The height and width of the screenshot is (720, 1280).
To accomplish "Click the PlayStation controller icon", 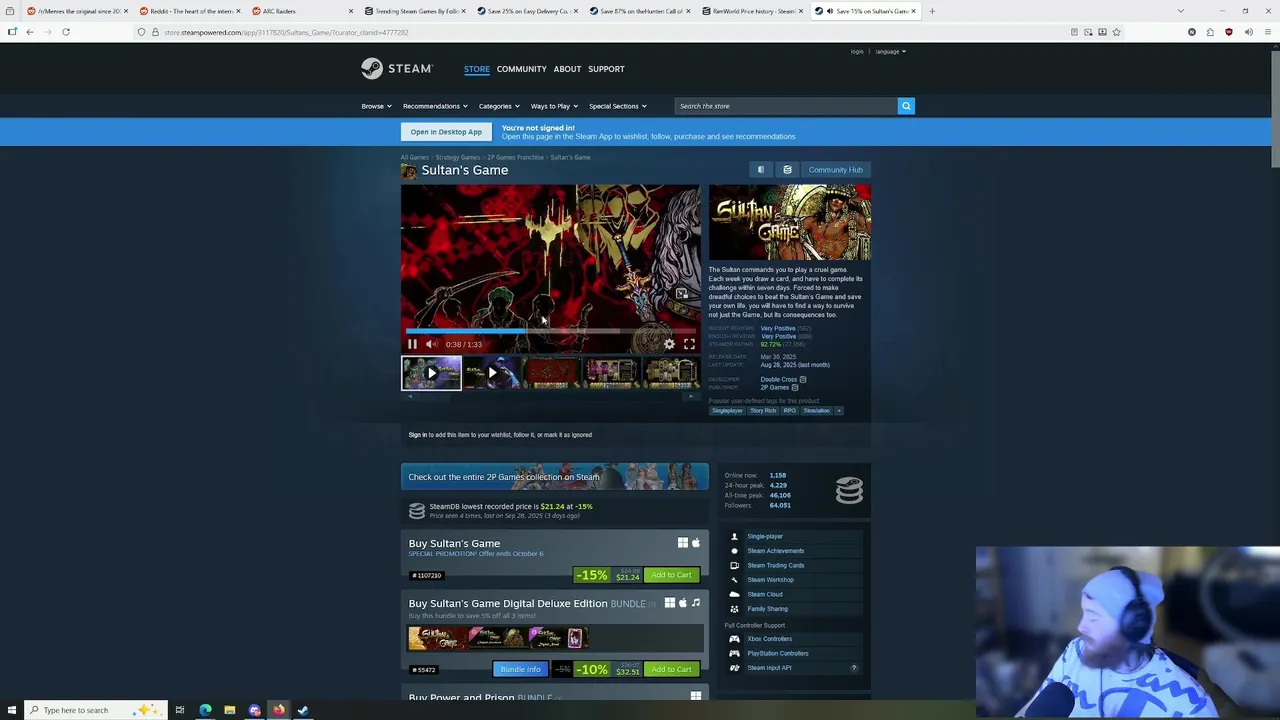I will (x=734, y=653).
